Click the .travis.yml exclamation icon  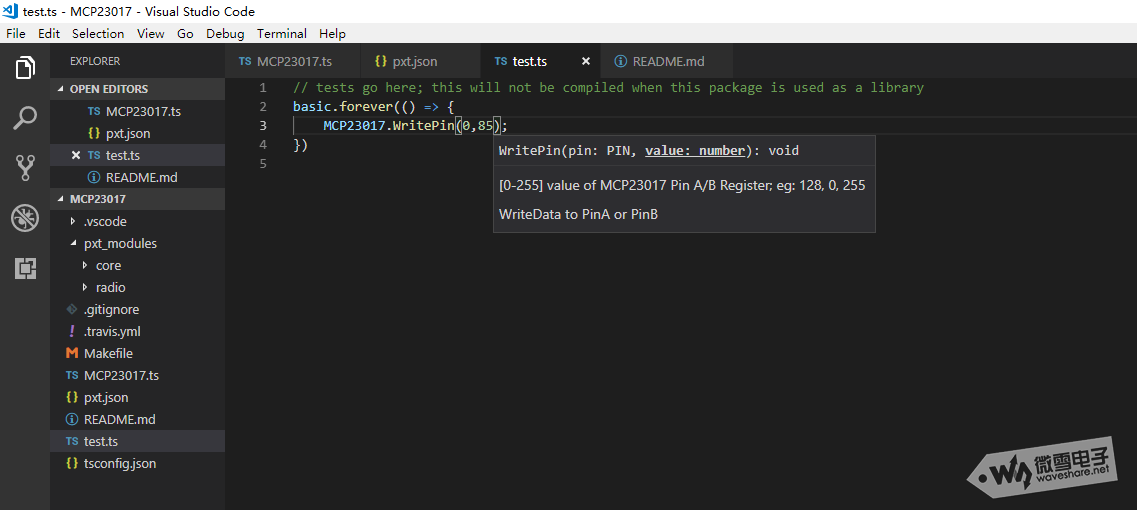point(71,332)
